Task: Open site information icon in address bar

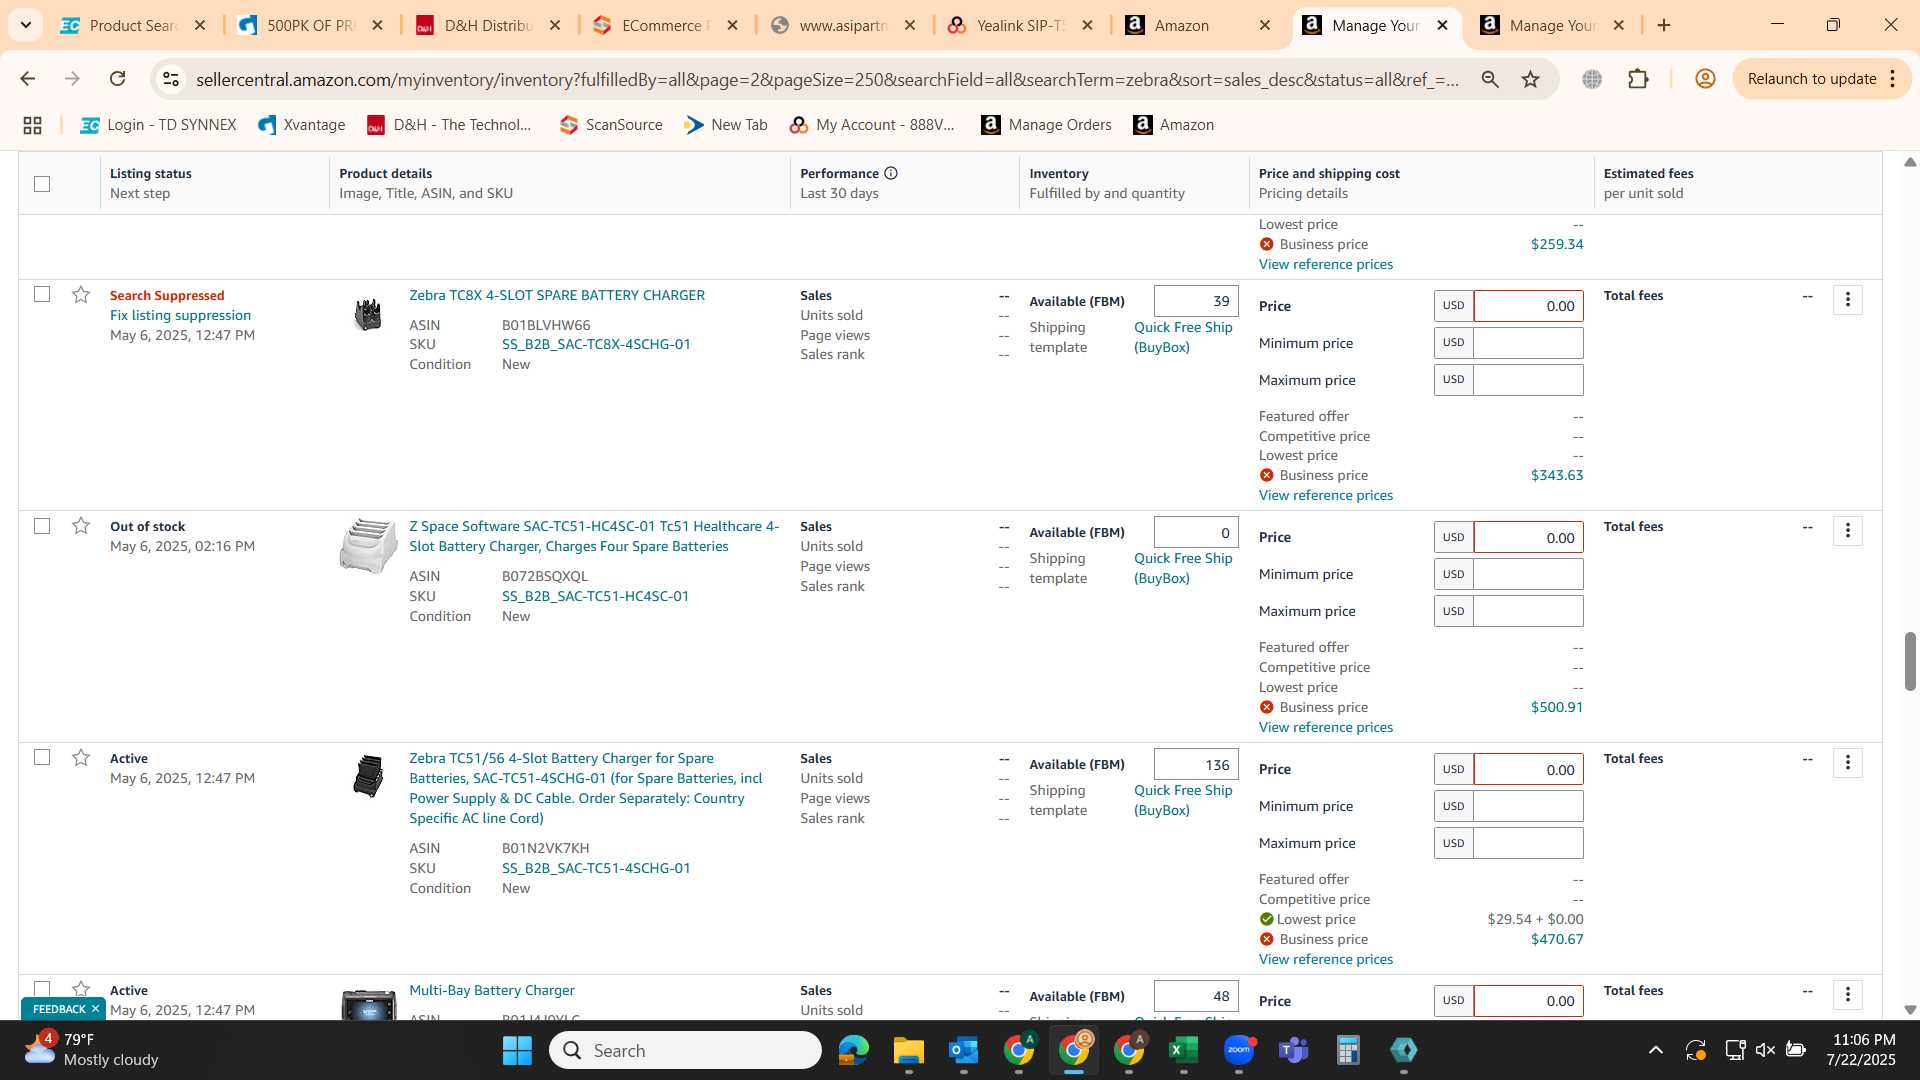Action: 171,79
